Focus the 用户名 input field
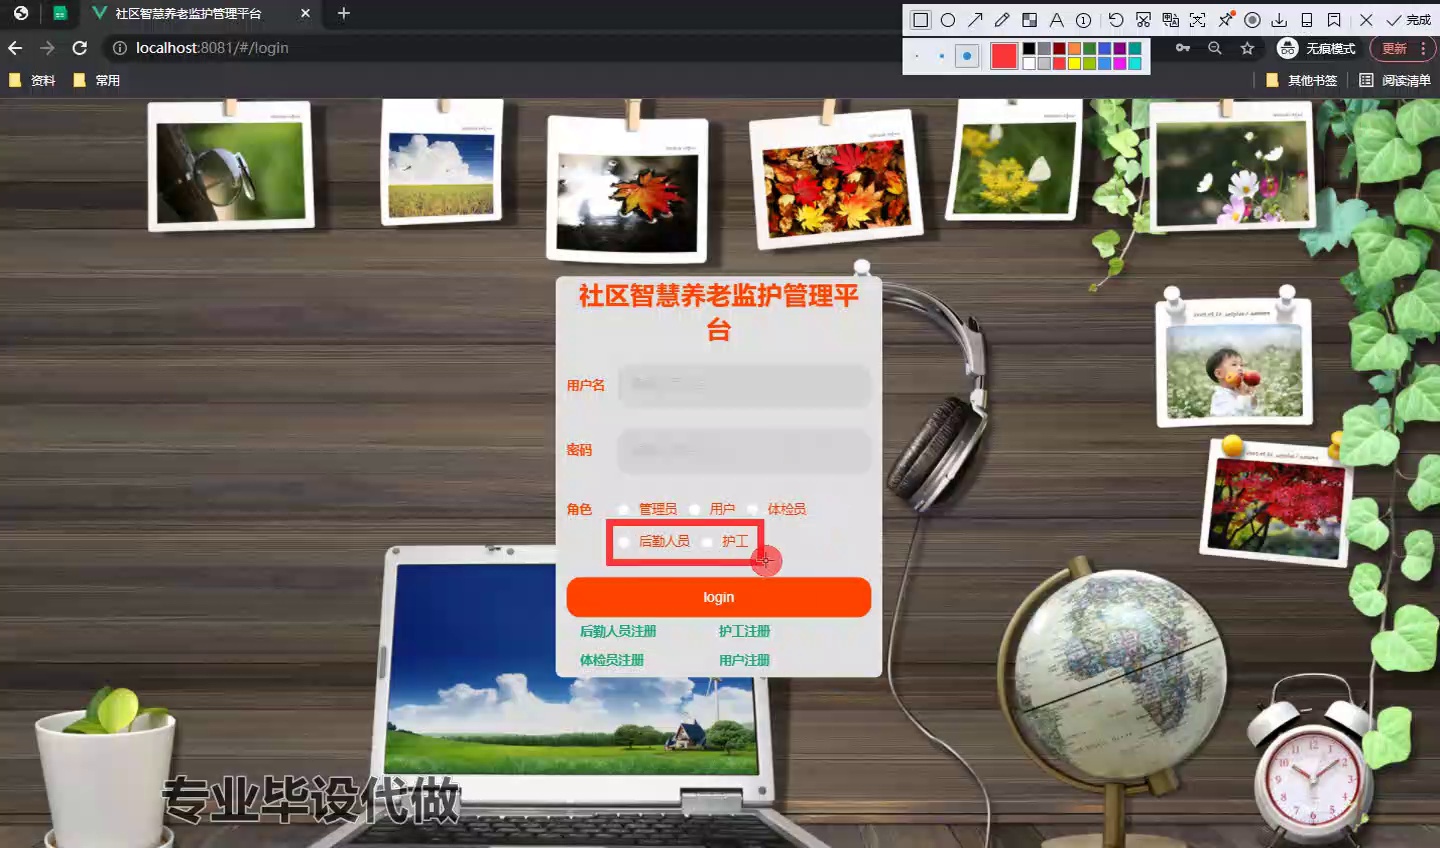 point(745,385)
